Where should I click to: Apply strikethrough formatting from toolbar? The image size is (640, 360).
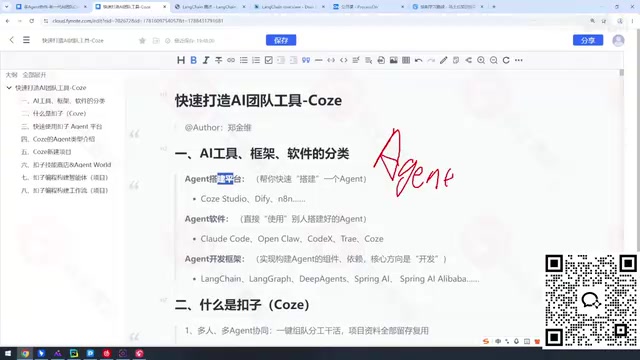218,60
